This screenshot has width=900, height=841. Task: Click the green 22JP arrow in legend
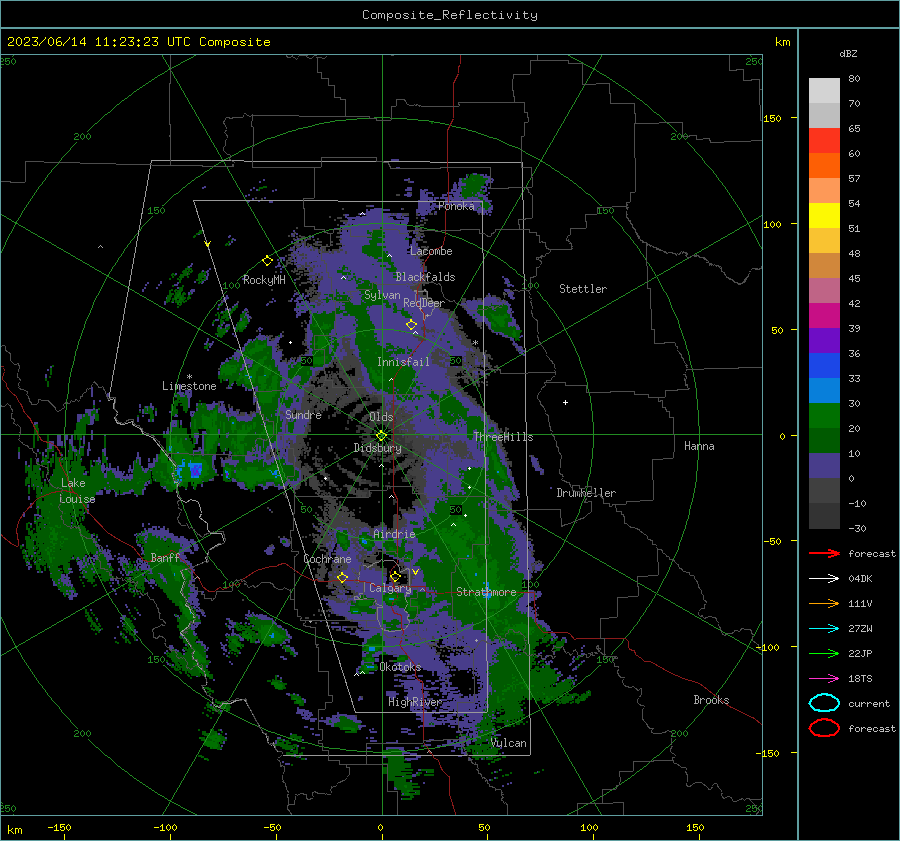point(824,653)
